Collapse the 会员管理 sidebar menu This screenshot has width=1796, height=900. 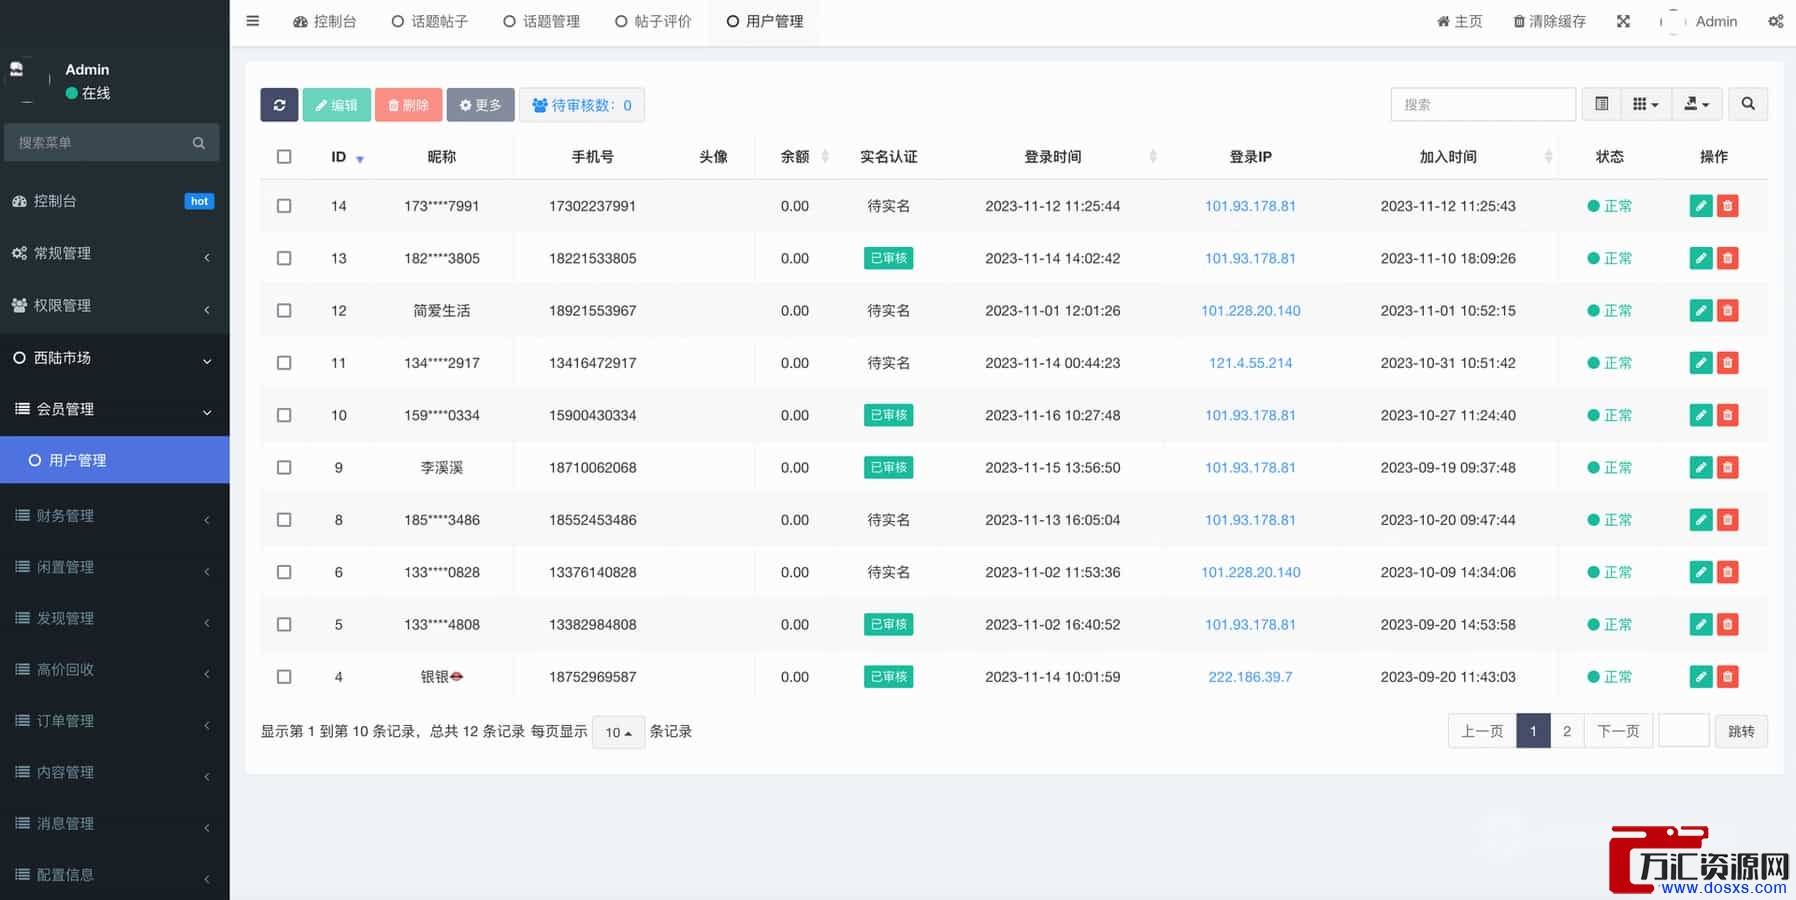(115, 409)
